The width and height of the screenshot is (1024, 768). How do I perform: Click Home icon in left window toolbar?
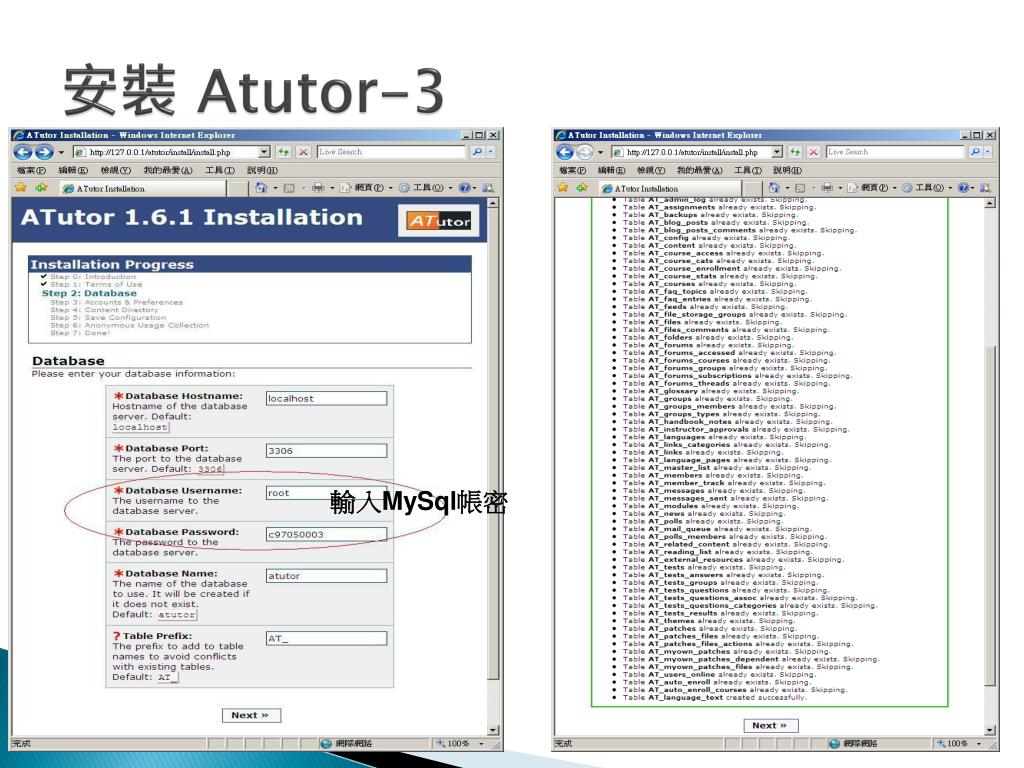coord(261,187)
